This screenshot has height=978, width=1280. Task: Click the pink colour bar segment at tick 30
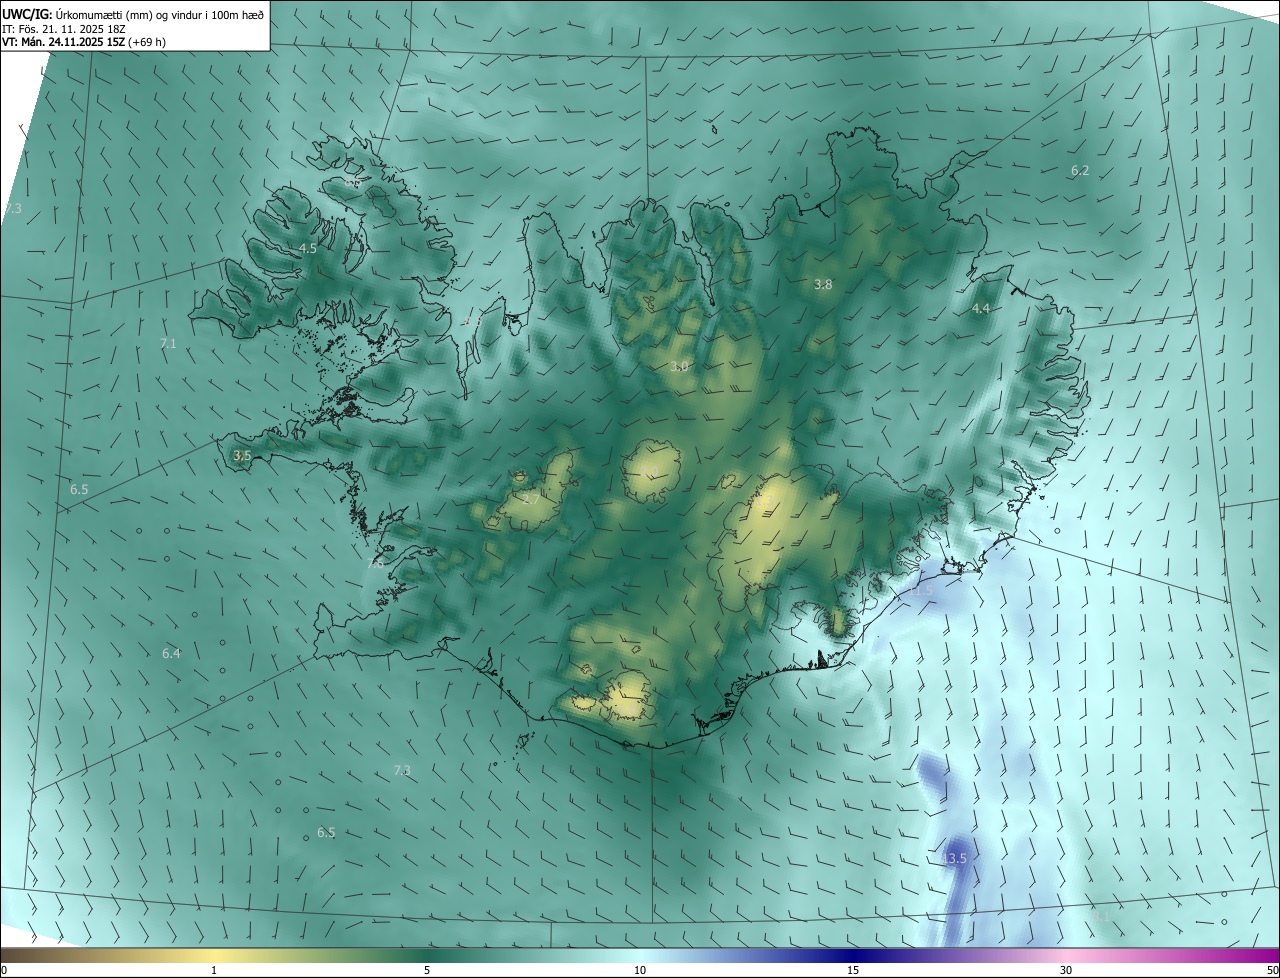[1066, 954]
